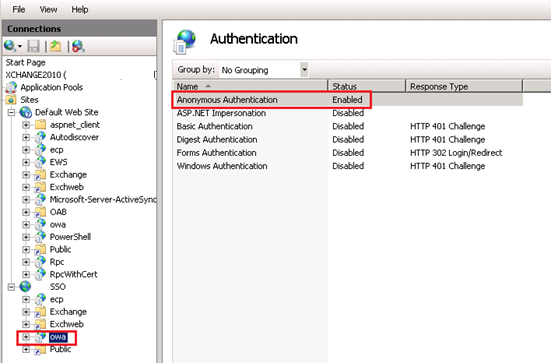
Task: Open the Help menu
Action: (80, 9)
